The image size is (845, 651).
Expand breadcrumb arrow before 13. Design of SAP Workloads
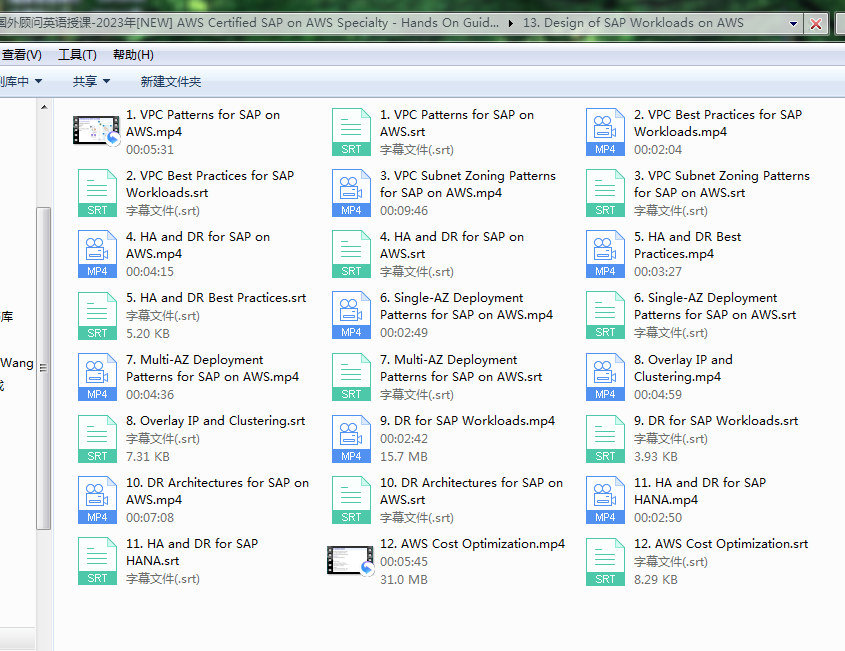(x=510, y=23)
